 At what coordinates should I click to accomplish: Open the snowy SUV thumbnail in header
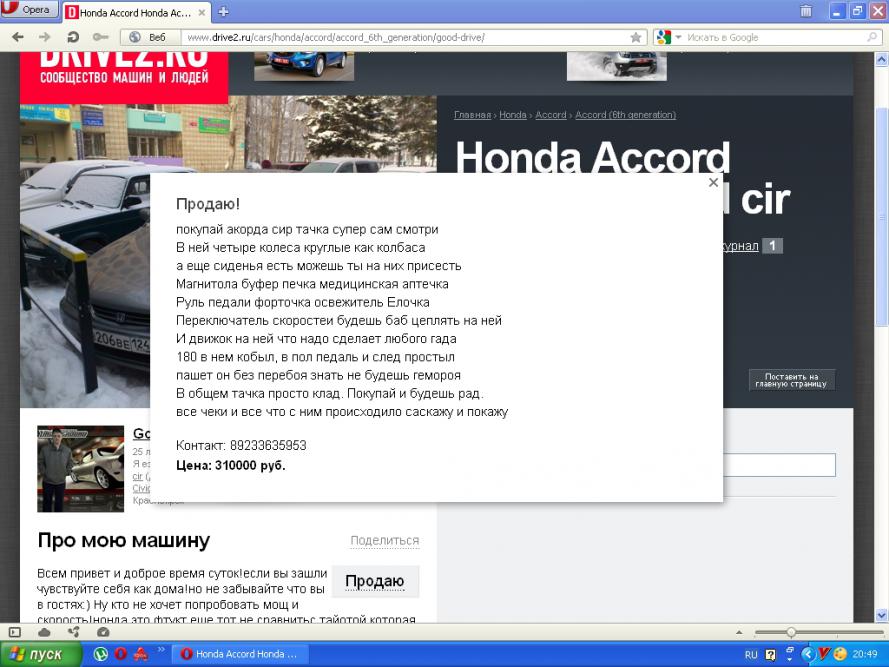coord(617,66)
